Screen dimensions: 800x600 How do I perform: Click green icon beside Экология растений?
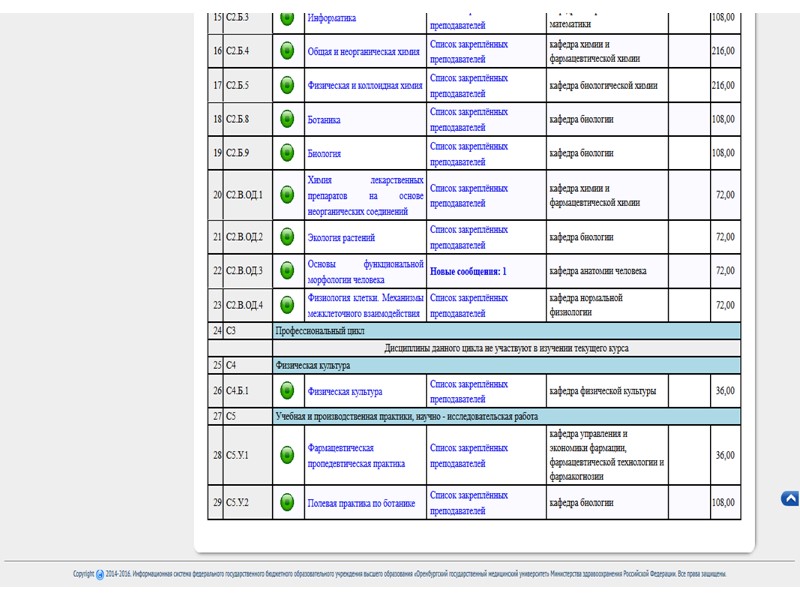click(287, 237)
